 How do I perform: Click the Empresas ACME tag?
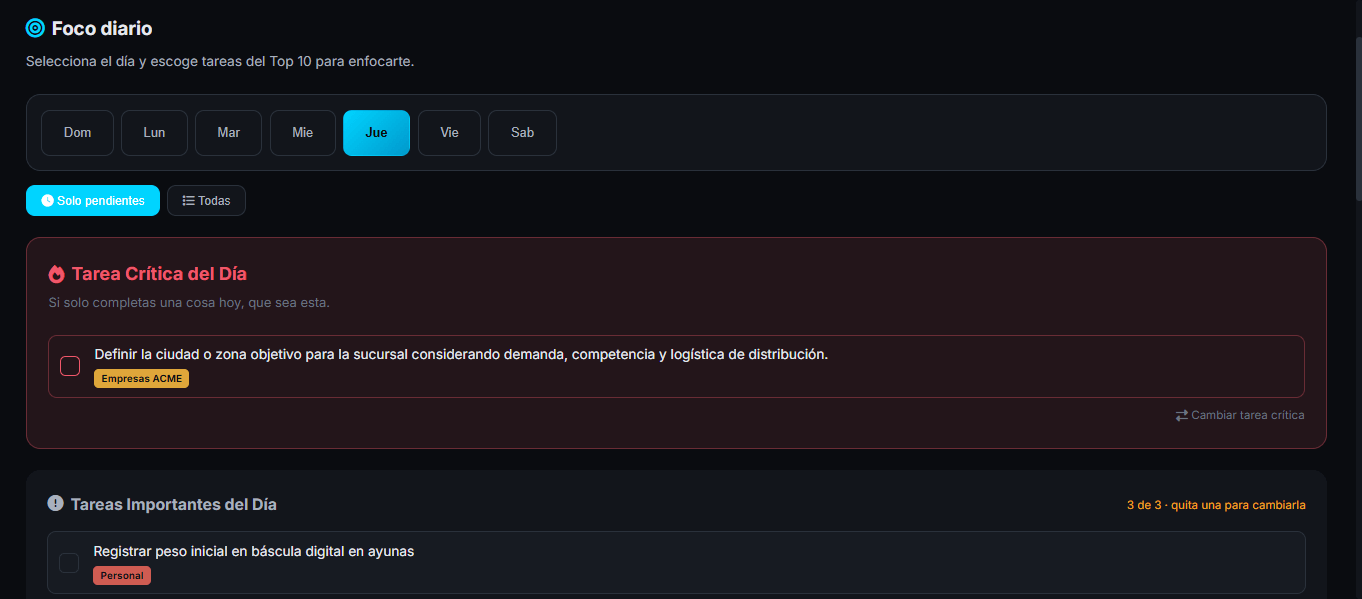[x=142, y=379]
